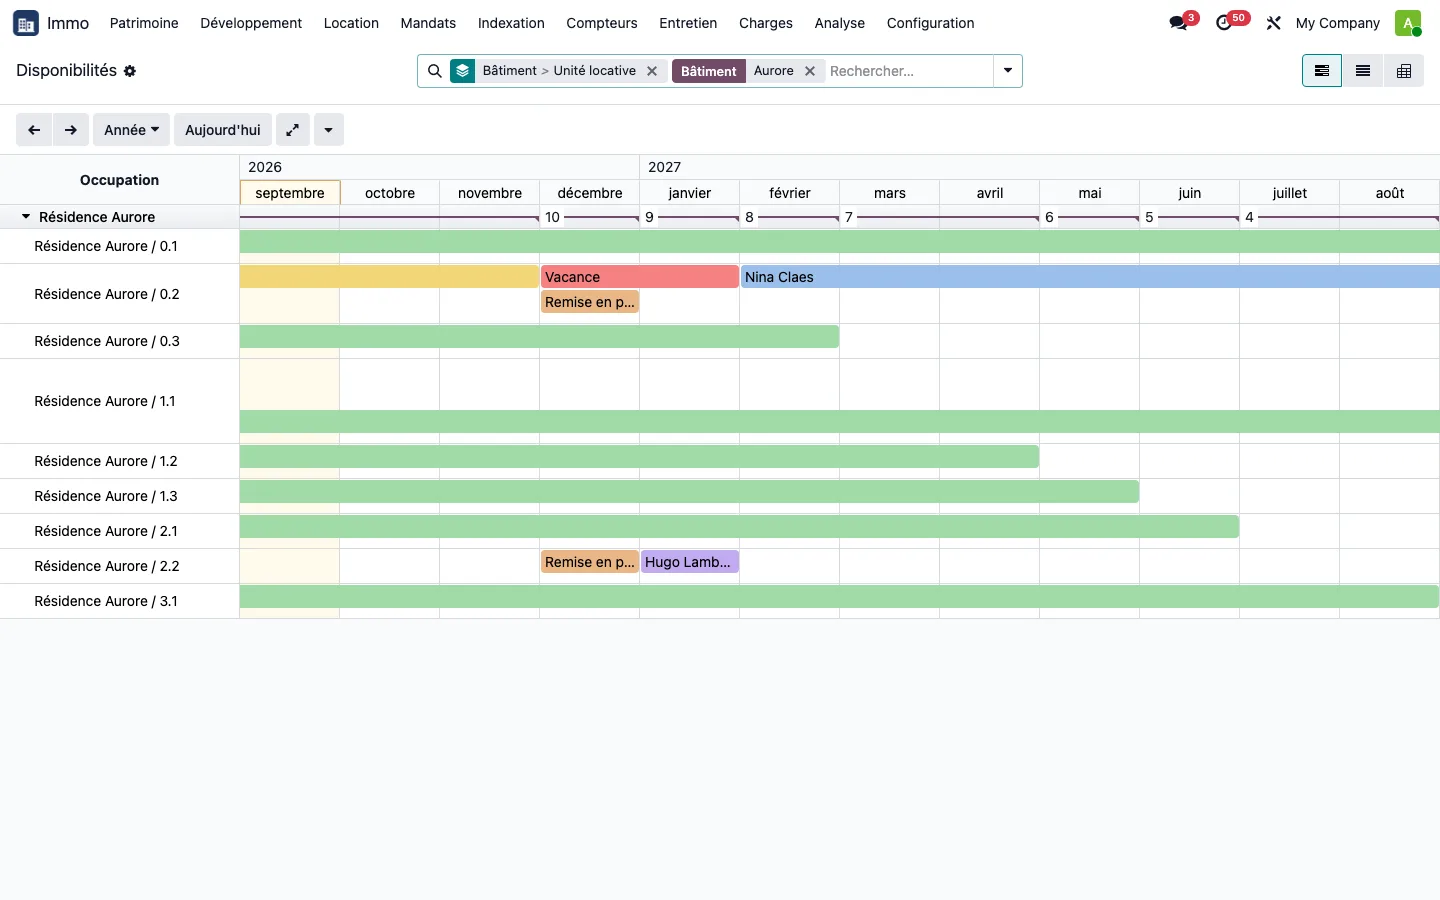Expand rows with the expand icon

[x=293, y=130]
